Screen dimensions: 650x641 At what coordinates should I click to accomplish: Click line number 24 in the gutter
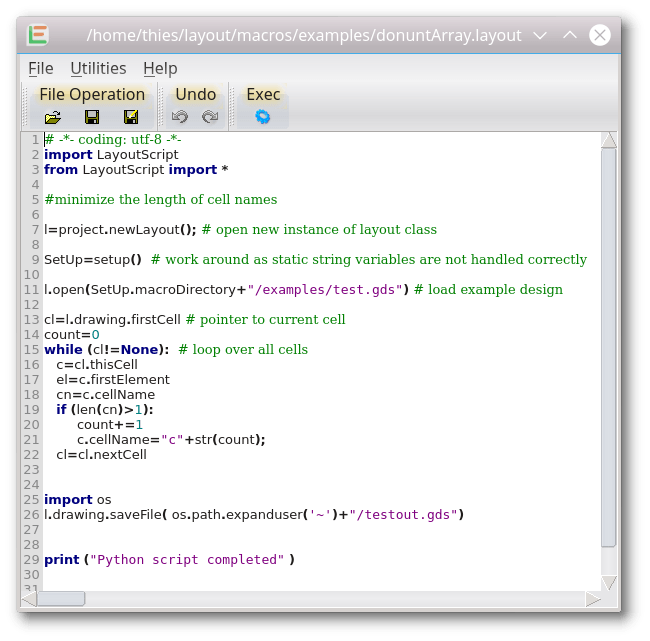click(32, 485)
